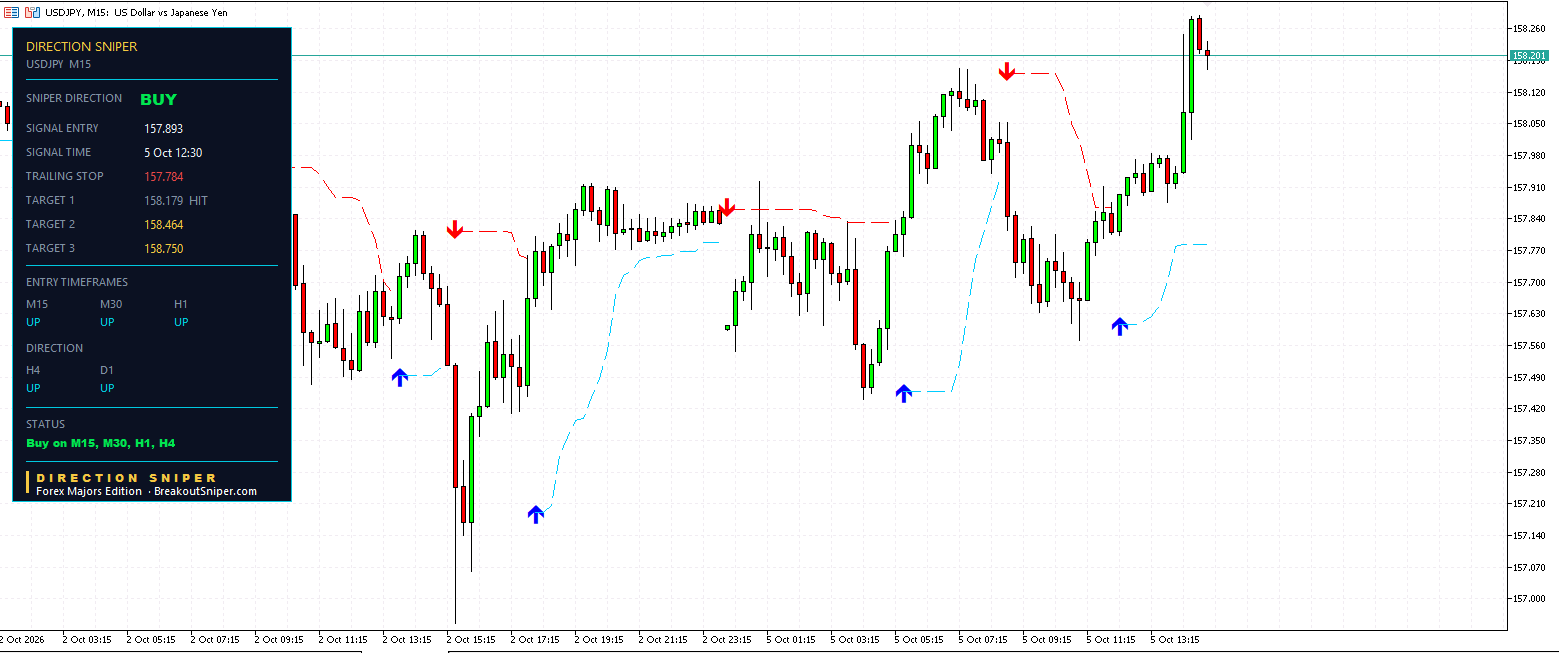Click the 'STATUS' label in the panel
The height and width of the screenshot is (653, 1559).
pos(45,424)
